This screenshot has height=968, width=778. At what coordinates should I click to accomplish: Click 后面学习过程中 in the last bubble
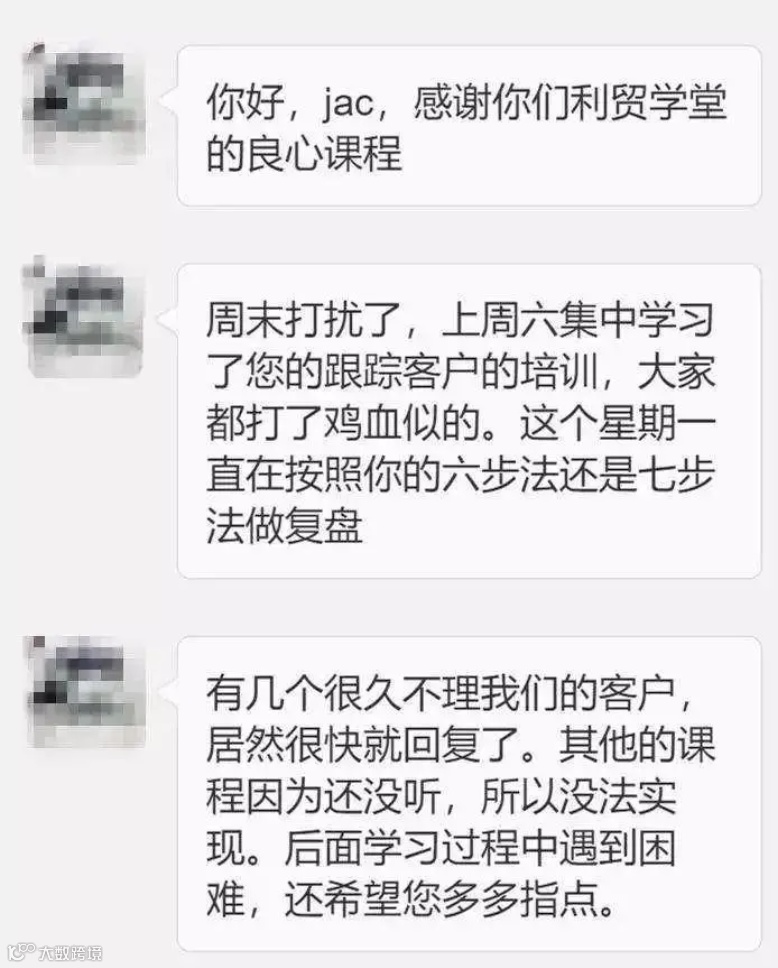point(422,848)
